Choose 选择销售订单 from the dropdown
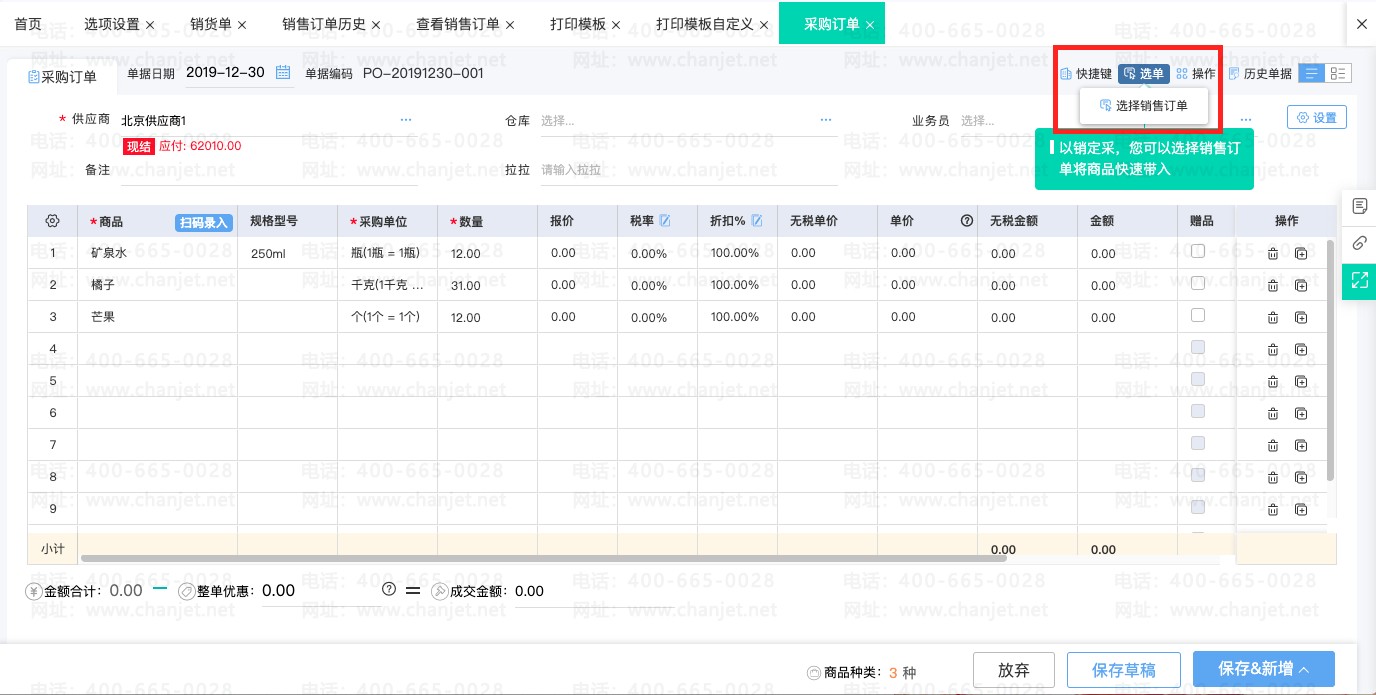 1144,105
